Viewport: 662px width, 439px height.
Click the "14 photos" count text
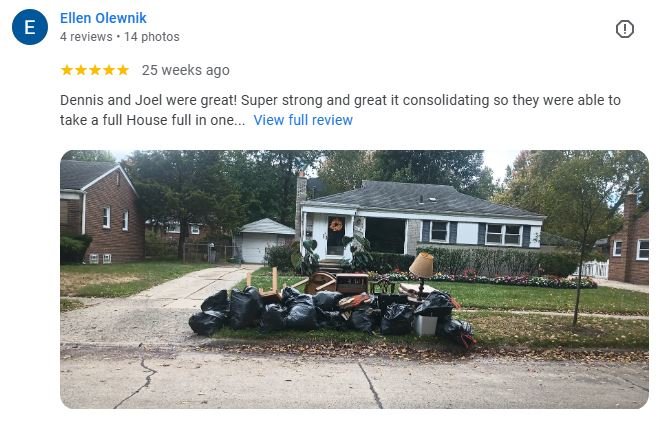(x=152, y=37)
